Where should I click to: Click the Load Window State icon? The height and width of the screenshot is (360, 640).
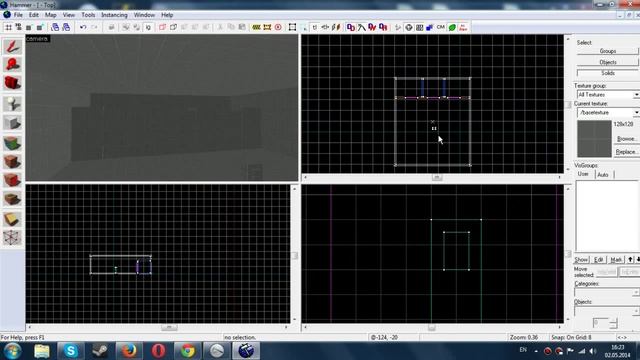pyautogui.click(x=55, y=27)
